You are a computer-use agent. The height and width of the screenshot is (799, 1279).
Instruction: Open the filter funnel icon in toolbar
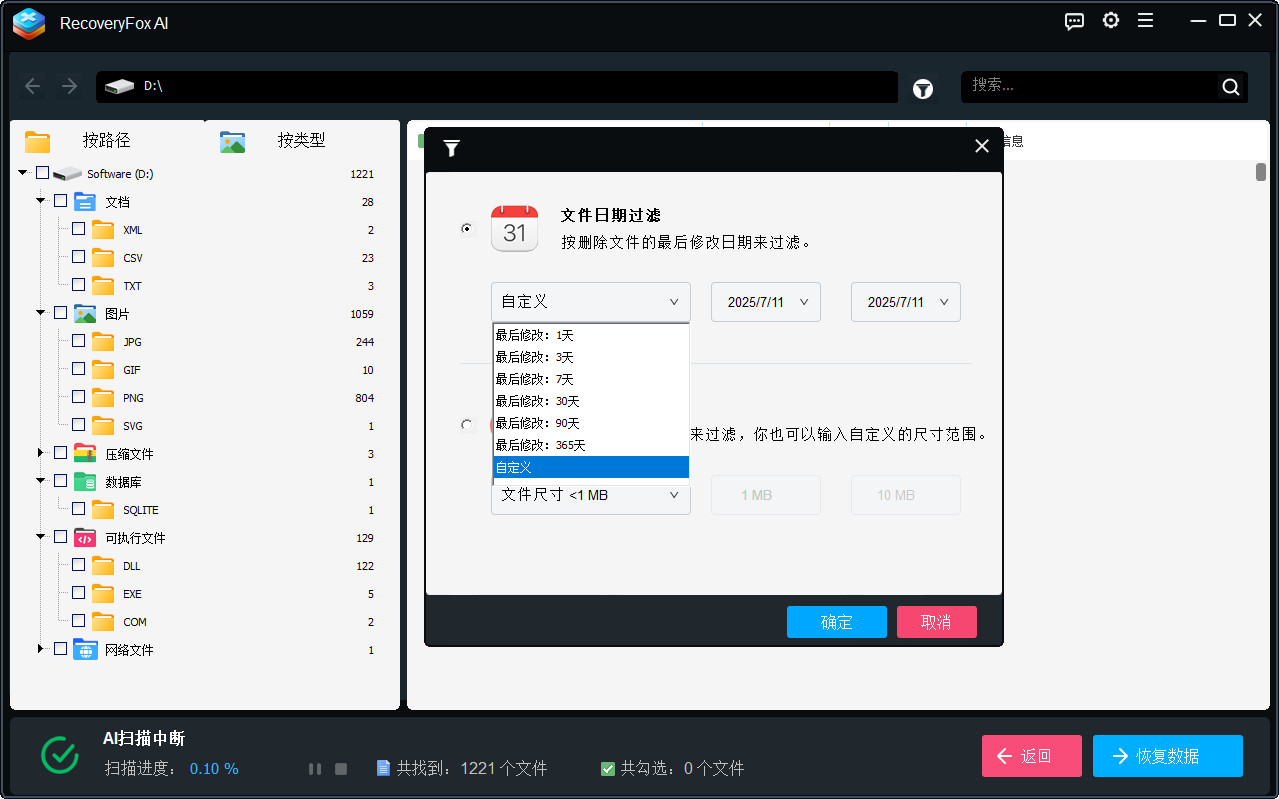click(x=922, y=88)
